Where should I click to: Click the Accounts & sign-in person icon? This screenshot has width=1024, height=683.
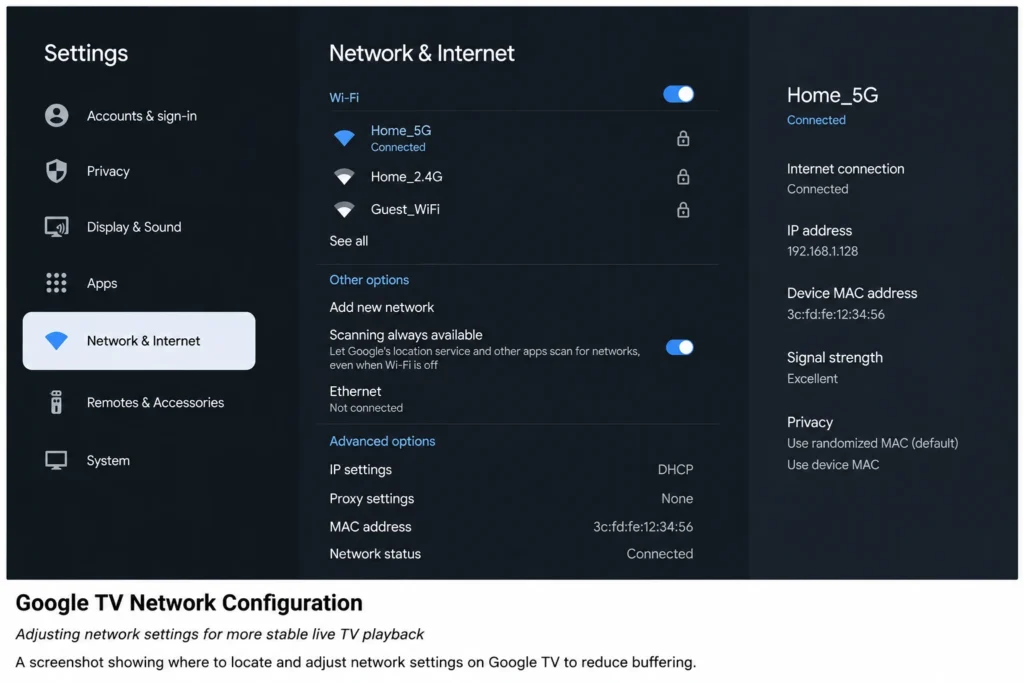point(57,116)
